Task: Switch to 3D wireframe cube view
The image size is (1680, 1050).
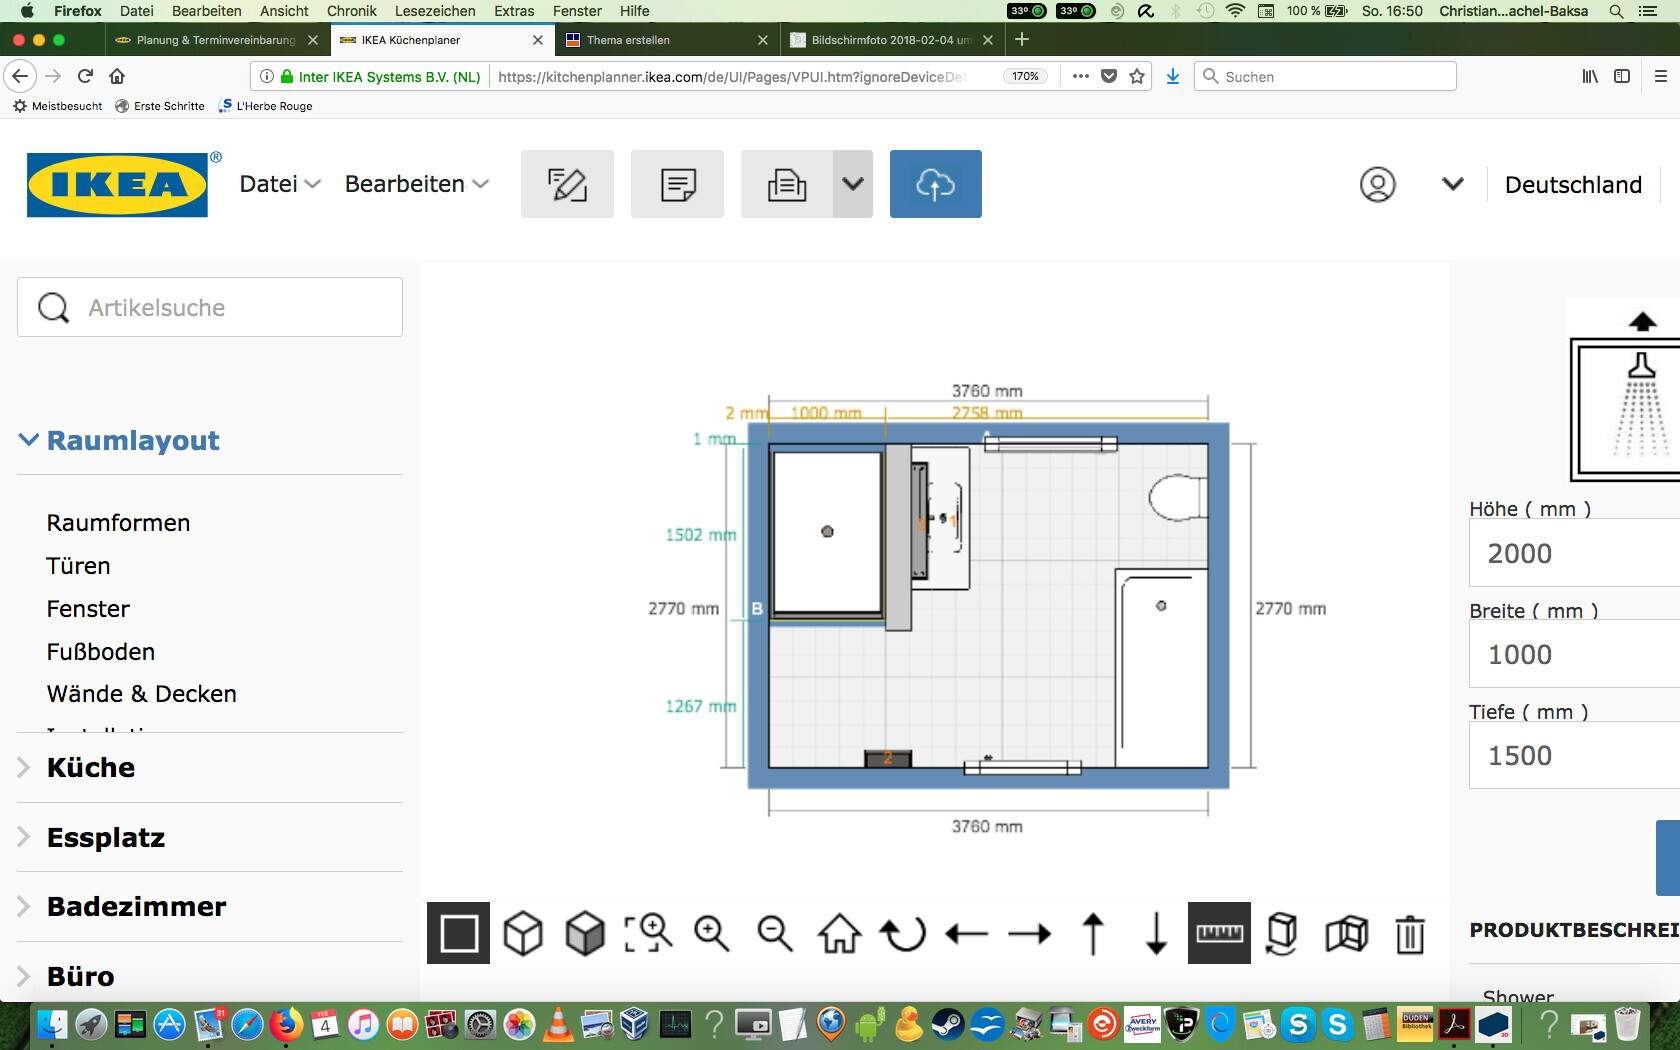Action: point(522,933)
